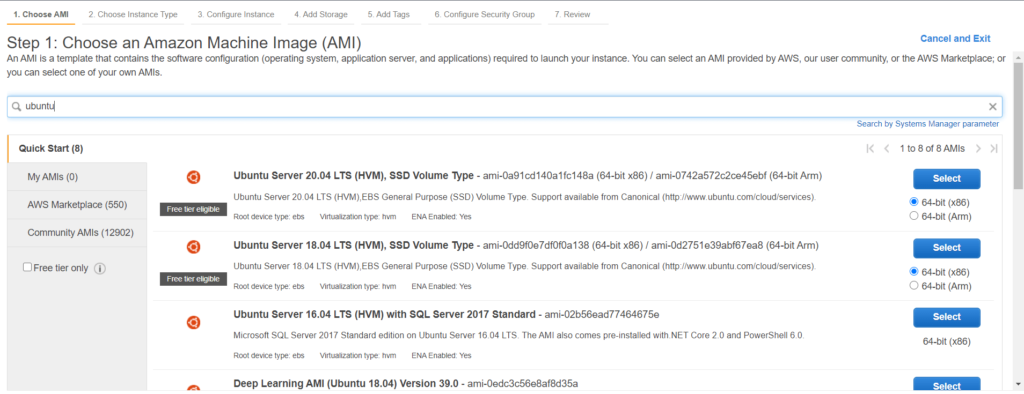1024x394 pixels.
Task: Go to first page of AMI results
Action: pyautogui.click(x=870, y=148)
